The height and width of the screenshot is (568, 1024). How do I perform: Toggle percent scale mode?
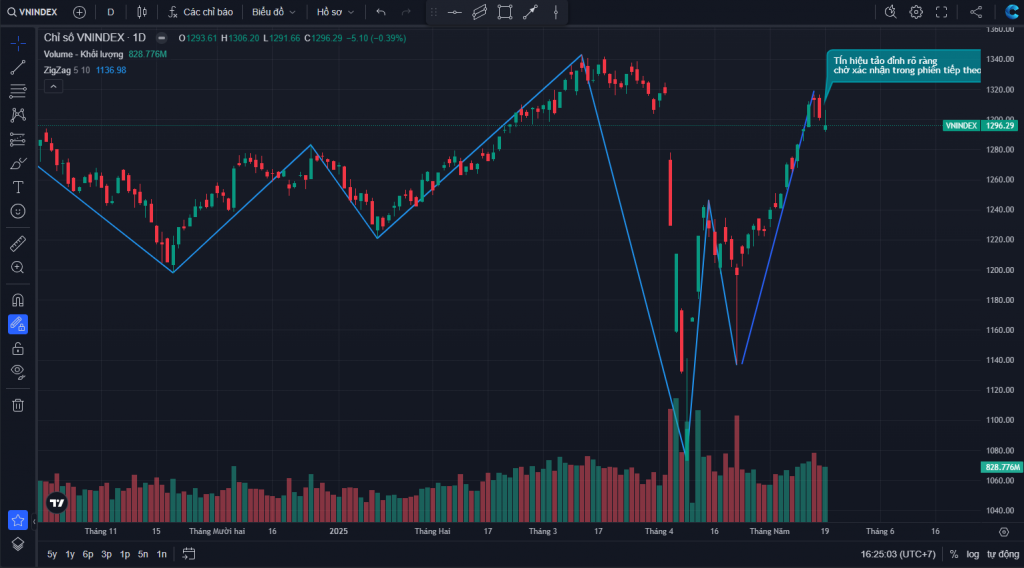[x=954, y=554]
